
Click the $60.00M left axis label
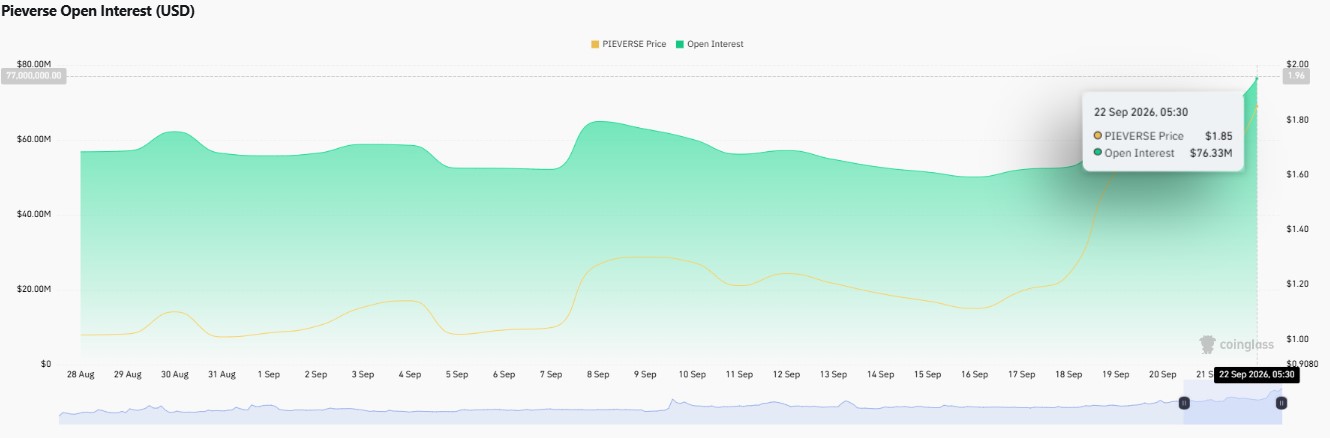pyautogui.click(x=34, y=139)
